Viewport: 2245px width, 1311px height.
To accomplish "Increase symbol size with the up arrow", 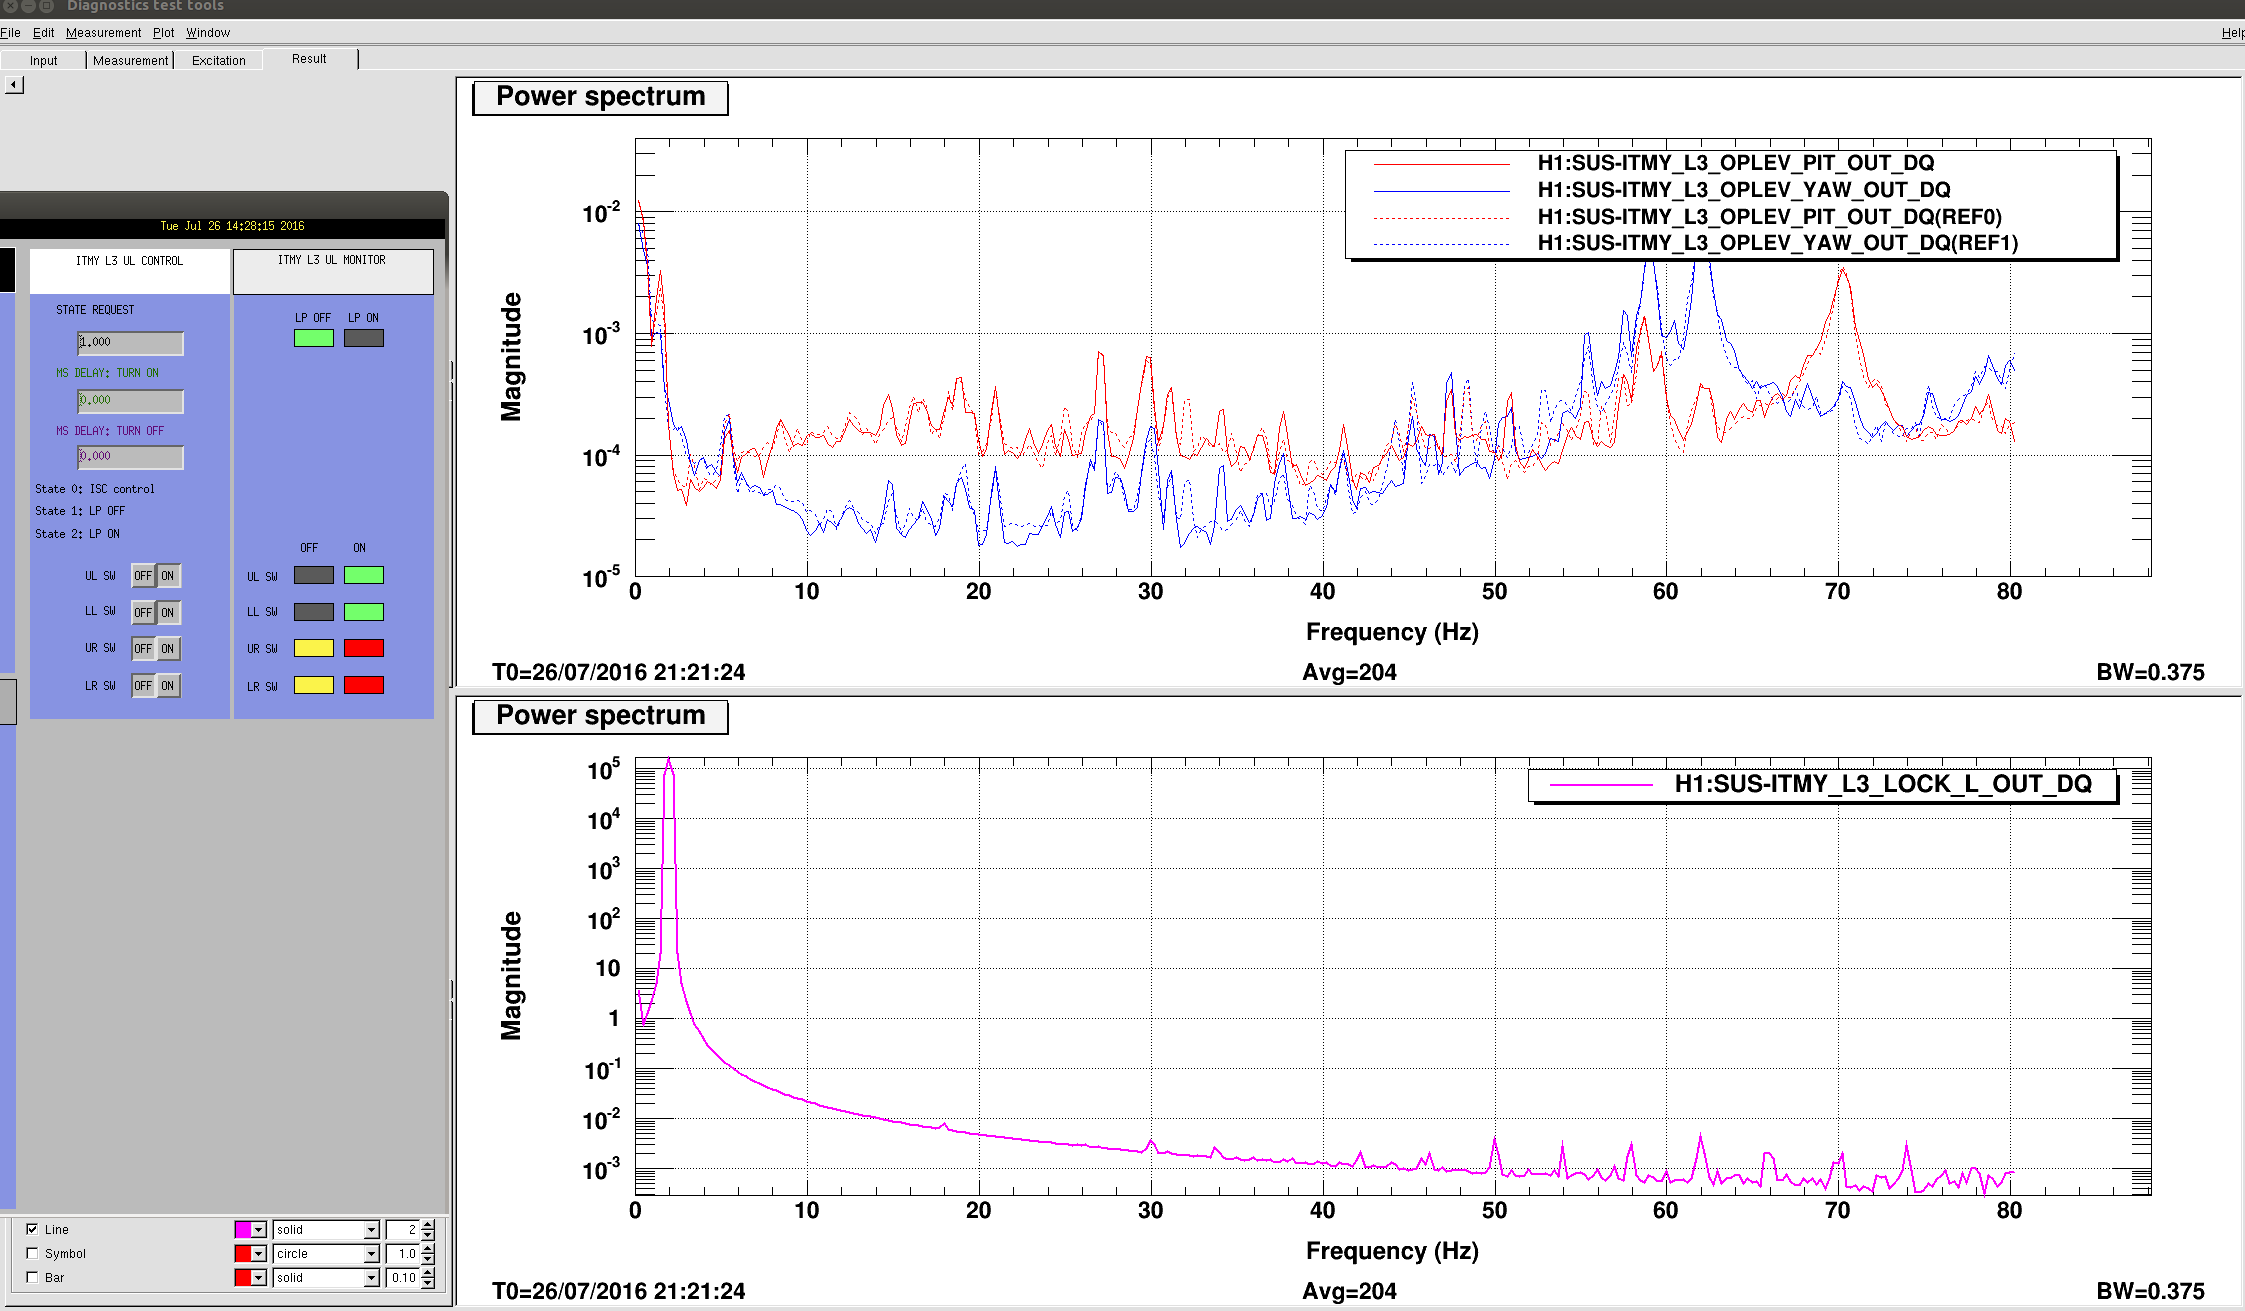I will 428,1249.
